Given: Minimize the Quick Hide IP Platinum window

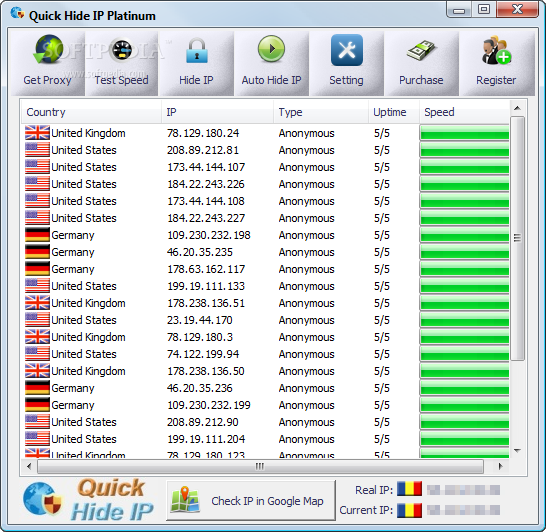Looking at the screenshot, I should pyautogui.click(x=459, y=10).
